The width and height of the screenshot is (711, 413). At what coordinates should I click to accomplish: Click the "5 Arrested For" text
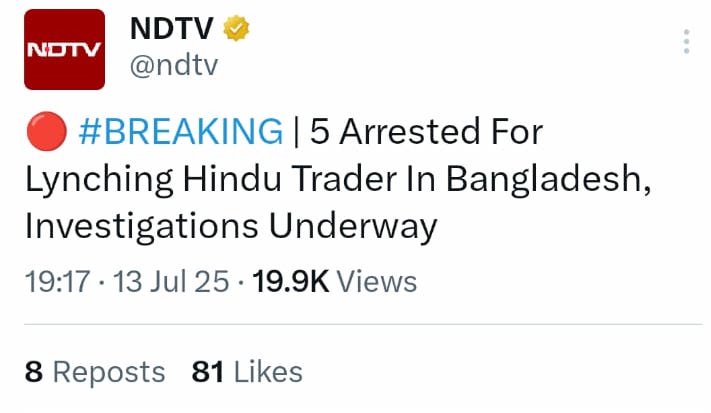click(426, 130)
